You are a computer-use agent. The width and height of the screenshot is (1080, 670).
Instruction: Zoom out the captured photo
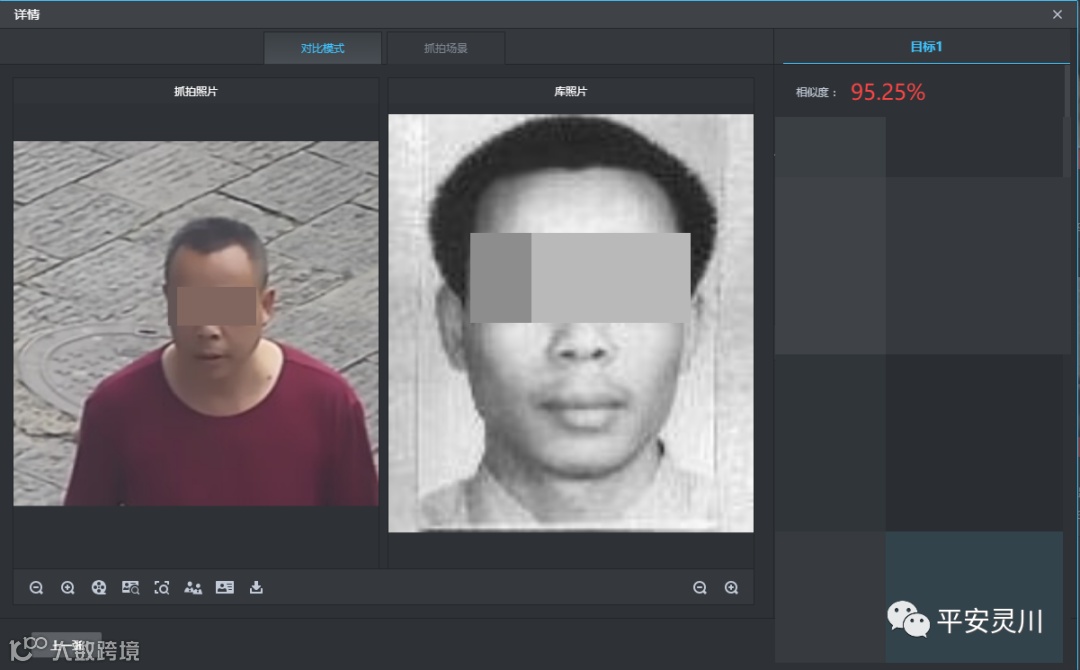[x=37, y=587]
